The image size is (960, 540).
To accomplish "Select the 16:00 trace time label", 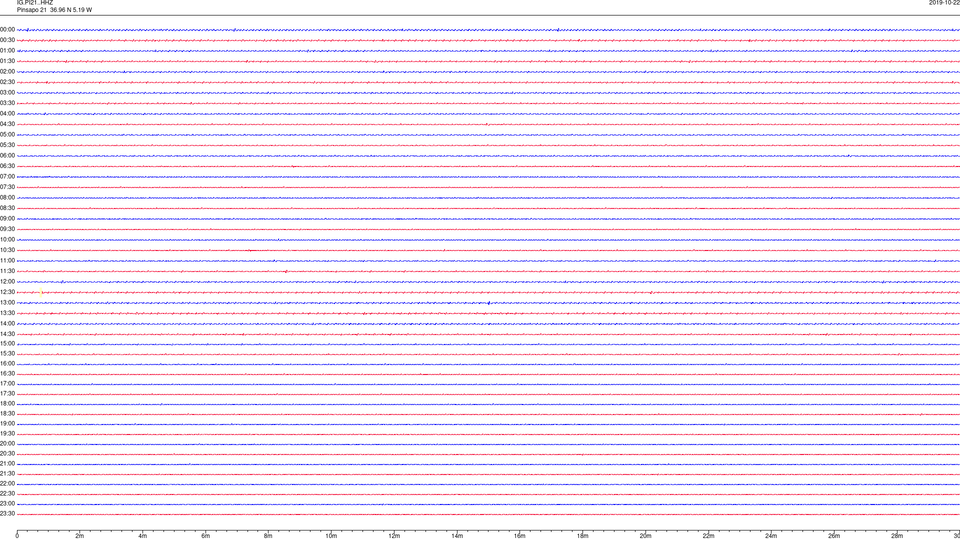I will point(7,364).
